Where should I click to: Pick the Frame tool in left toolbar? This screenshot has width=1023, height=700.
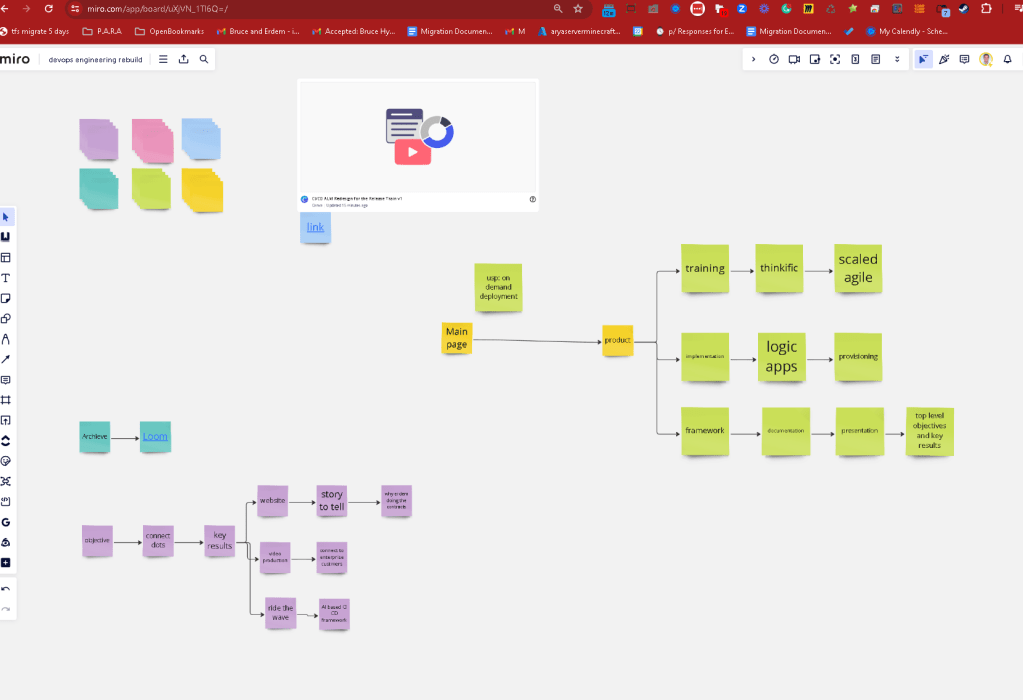[6, 400]
